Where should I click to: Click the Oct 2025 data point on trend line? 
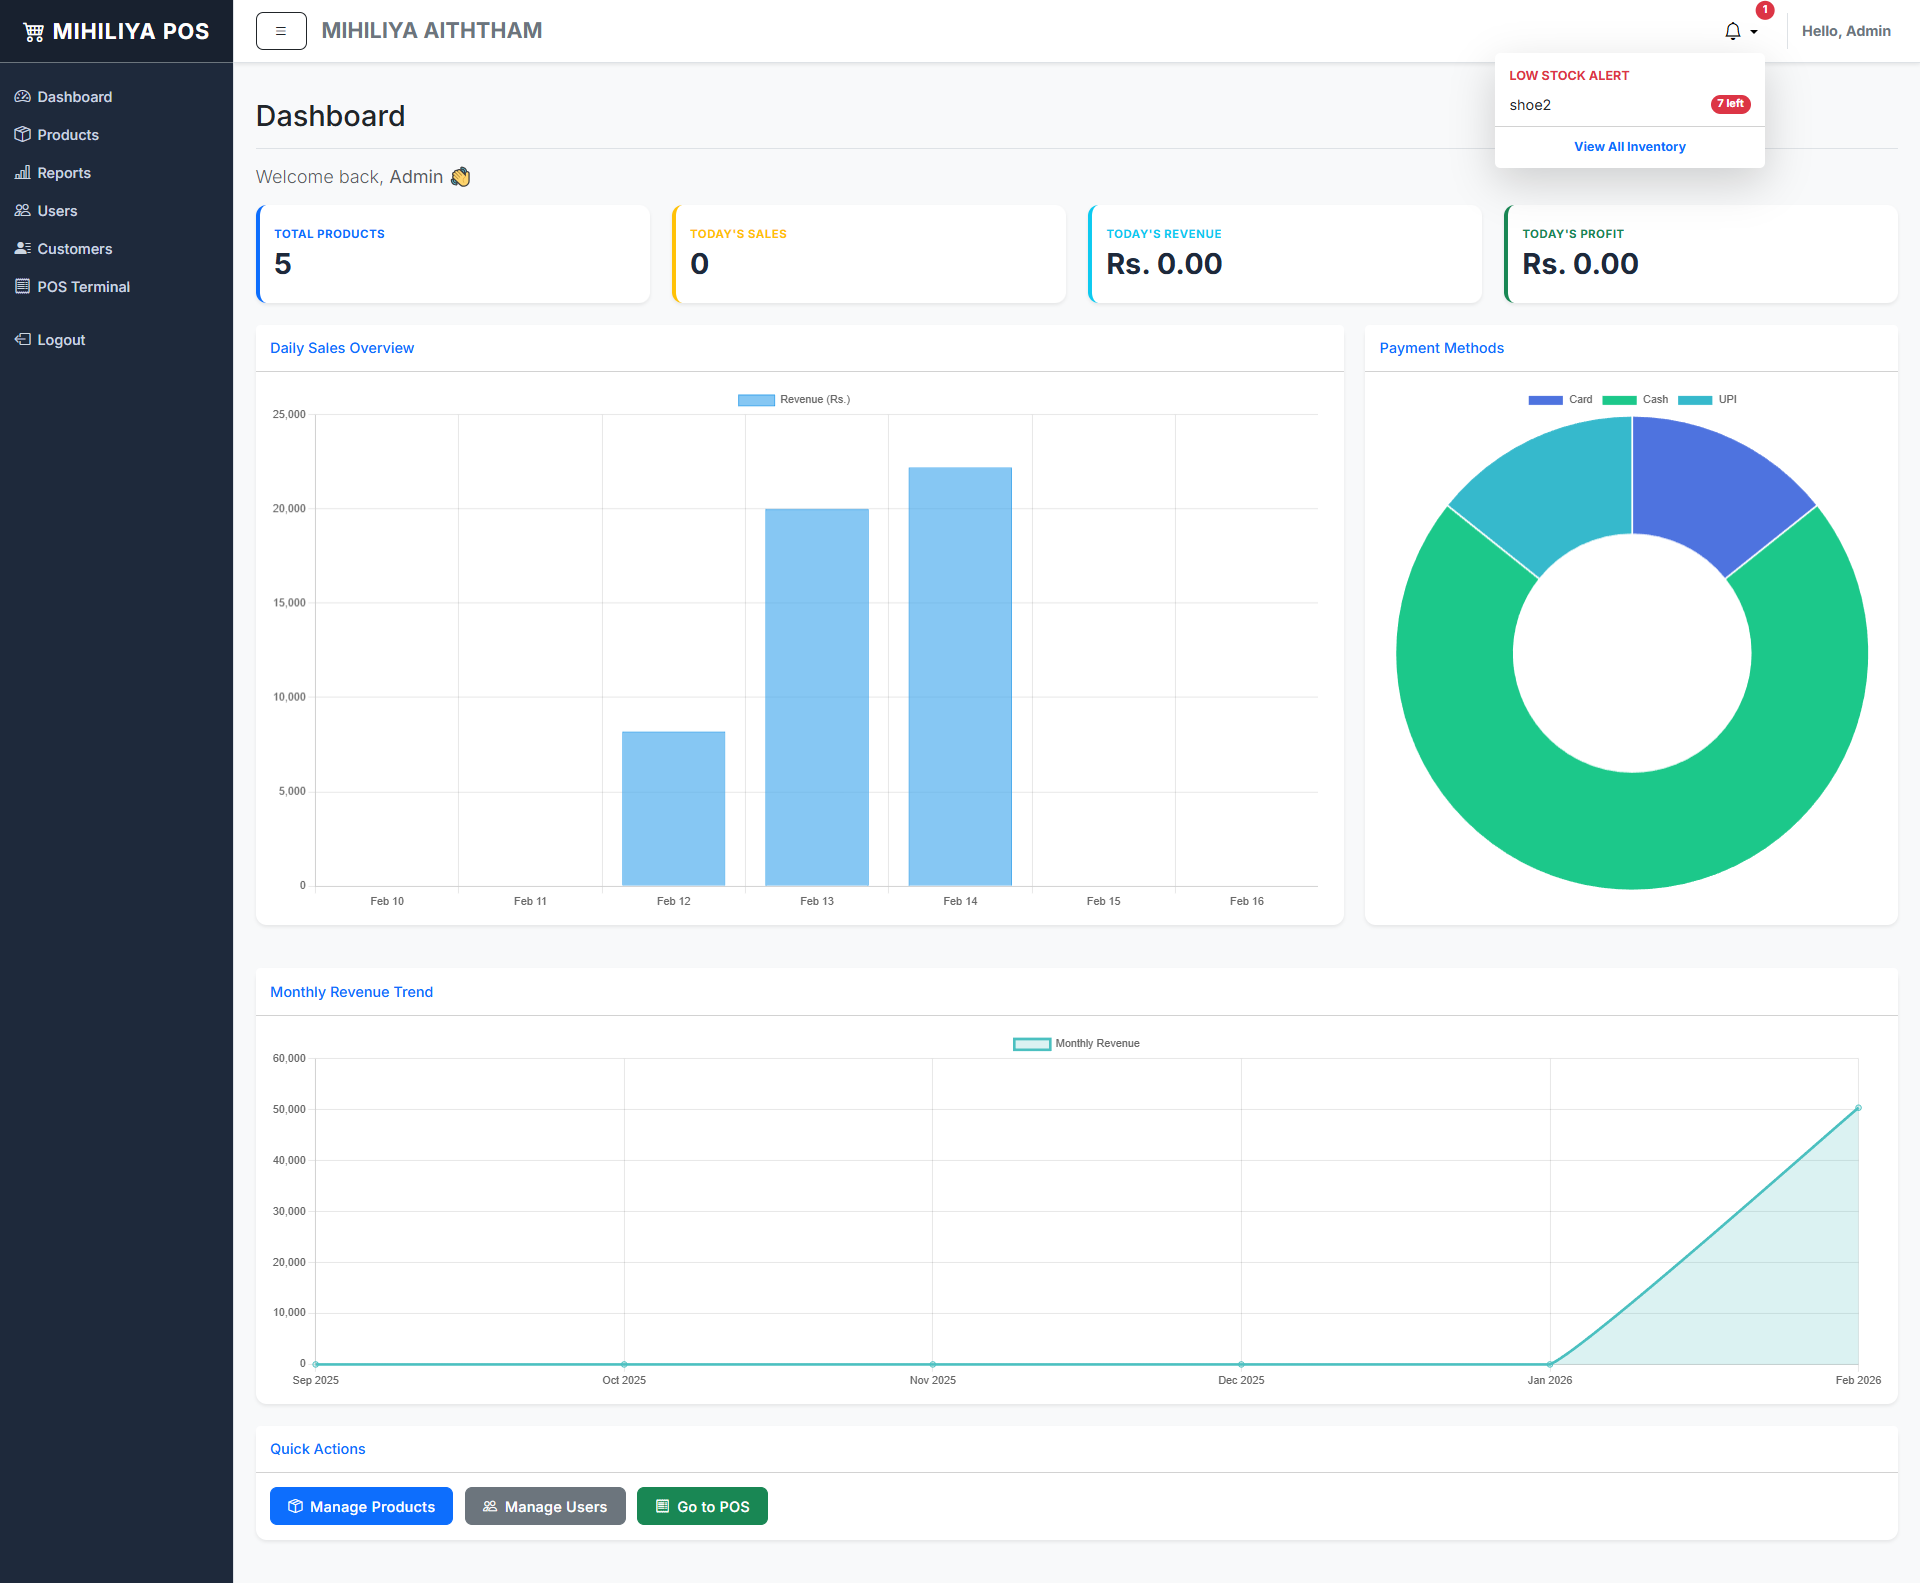(x=624, y=1364)
